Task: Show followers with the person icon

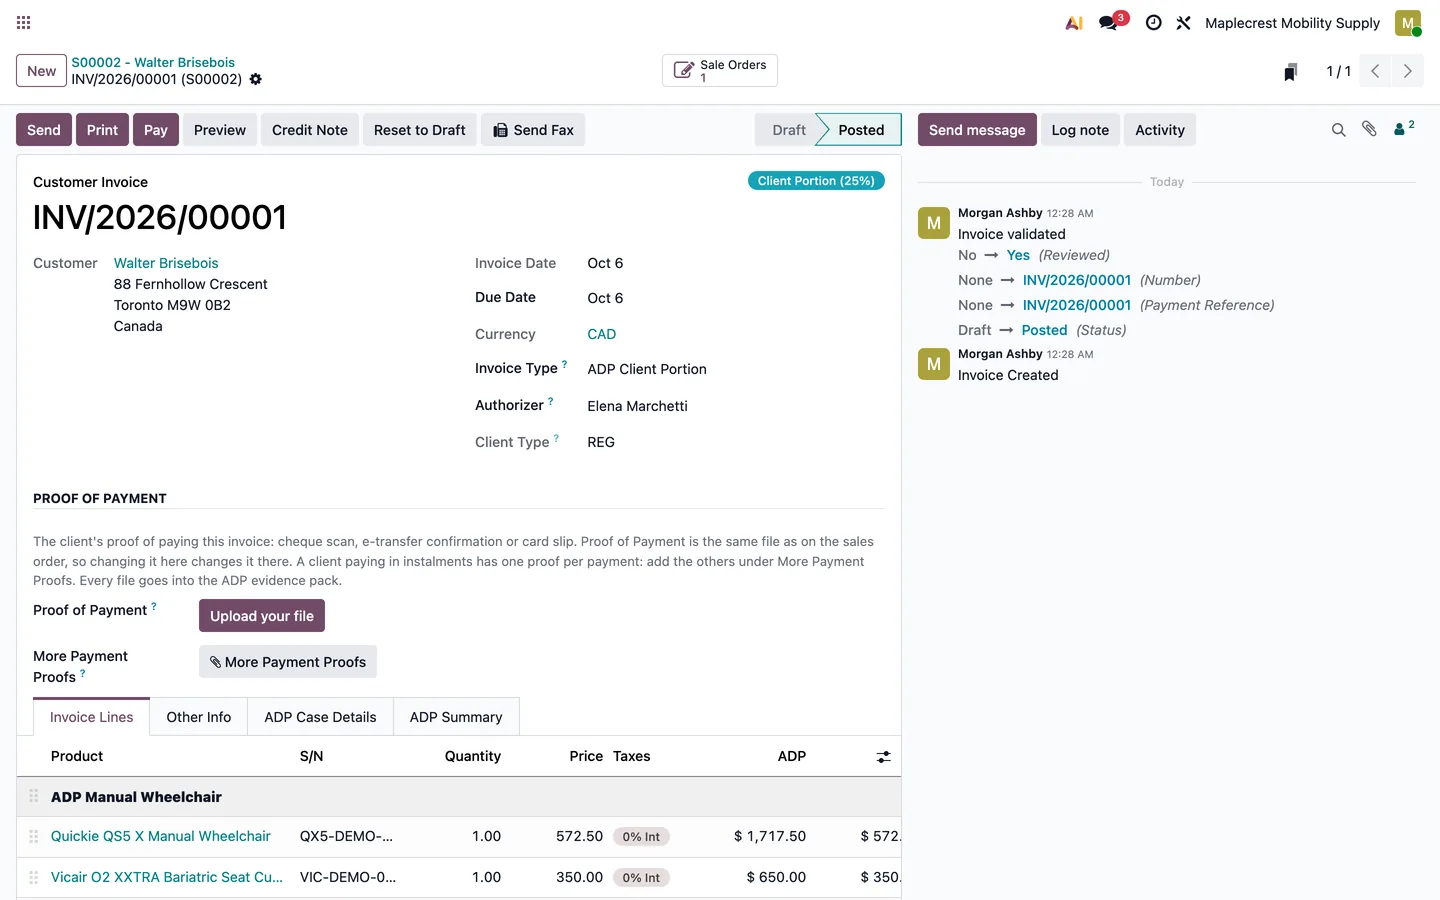Action: 1404,128
